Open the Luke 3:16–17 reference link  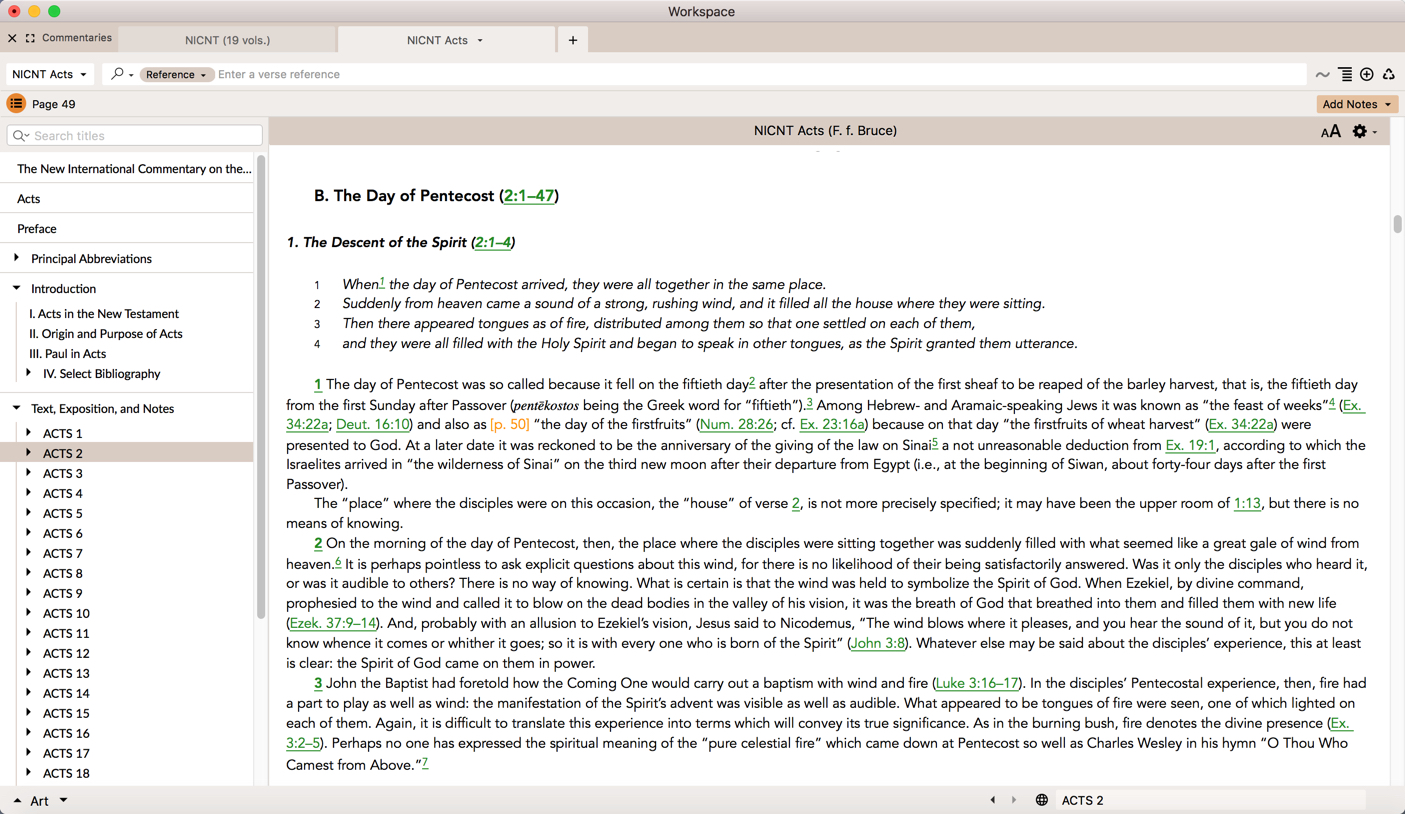pyautogui.click(x=977, y=683)
